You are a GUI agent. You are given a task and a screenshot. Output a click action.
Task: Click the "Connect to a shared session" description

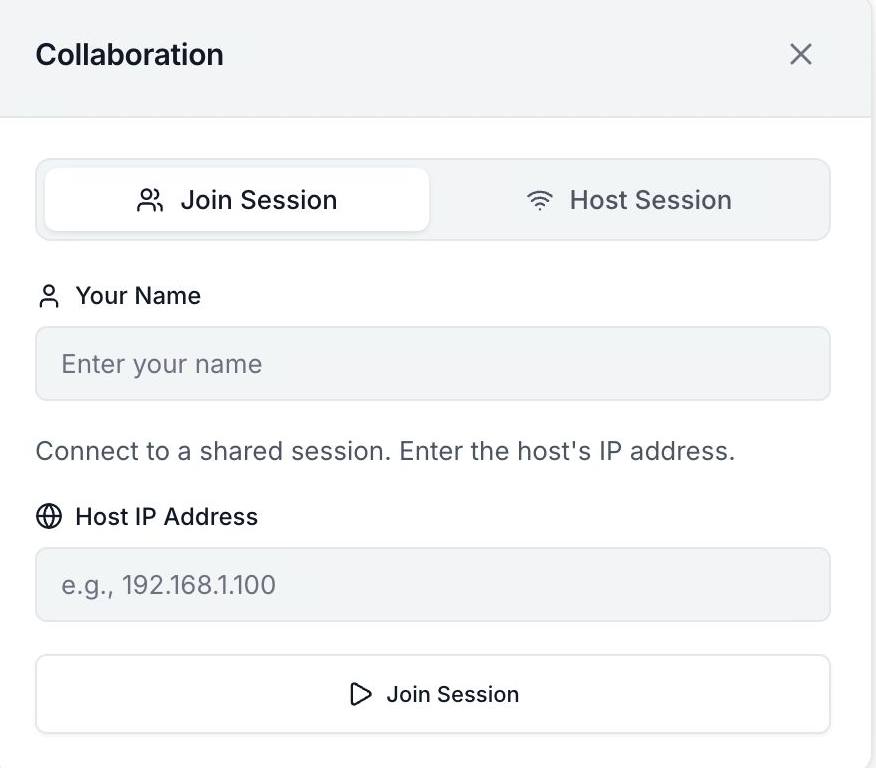(x=385, y=451)
